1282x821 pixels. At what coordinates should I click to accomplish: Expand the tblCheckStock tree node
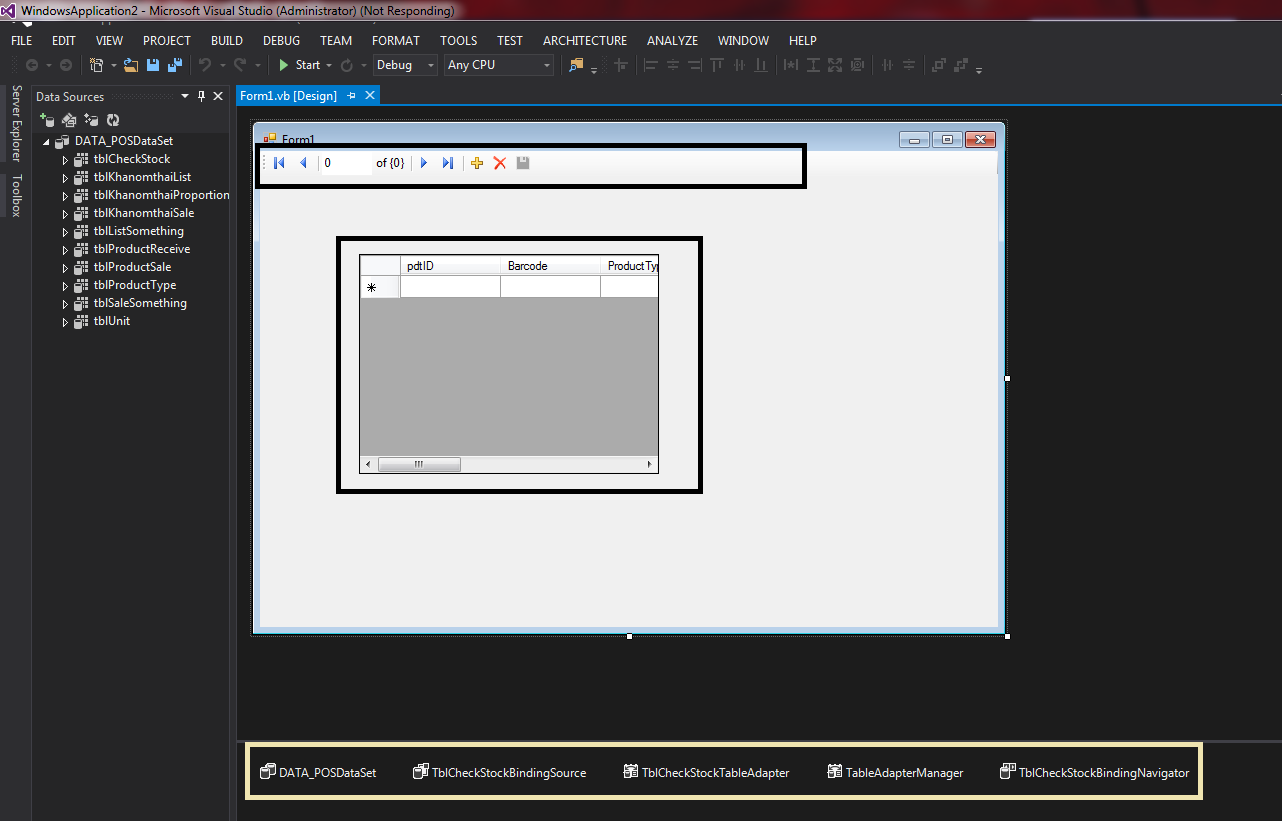click(x=65, y=160)
